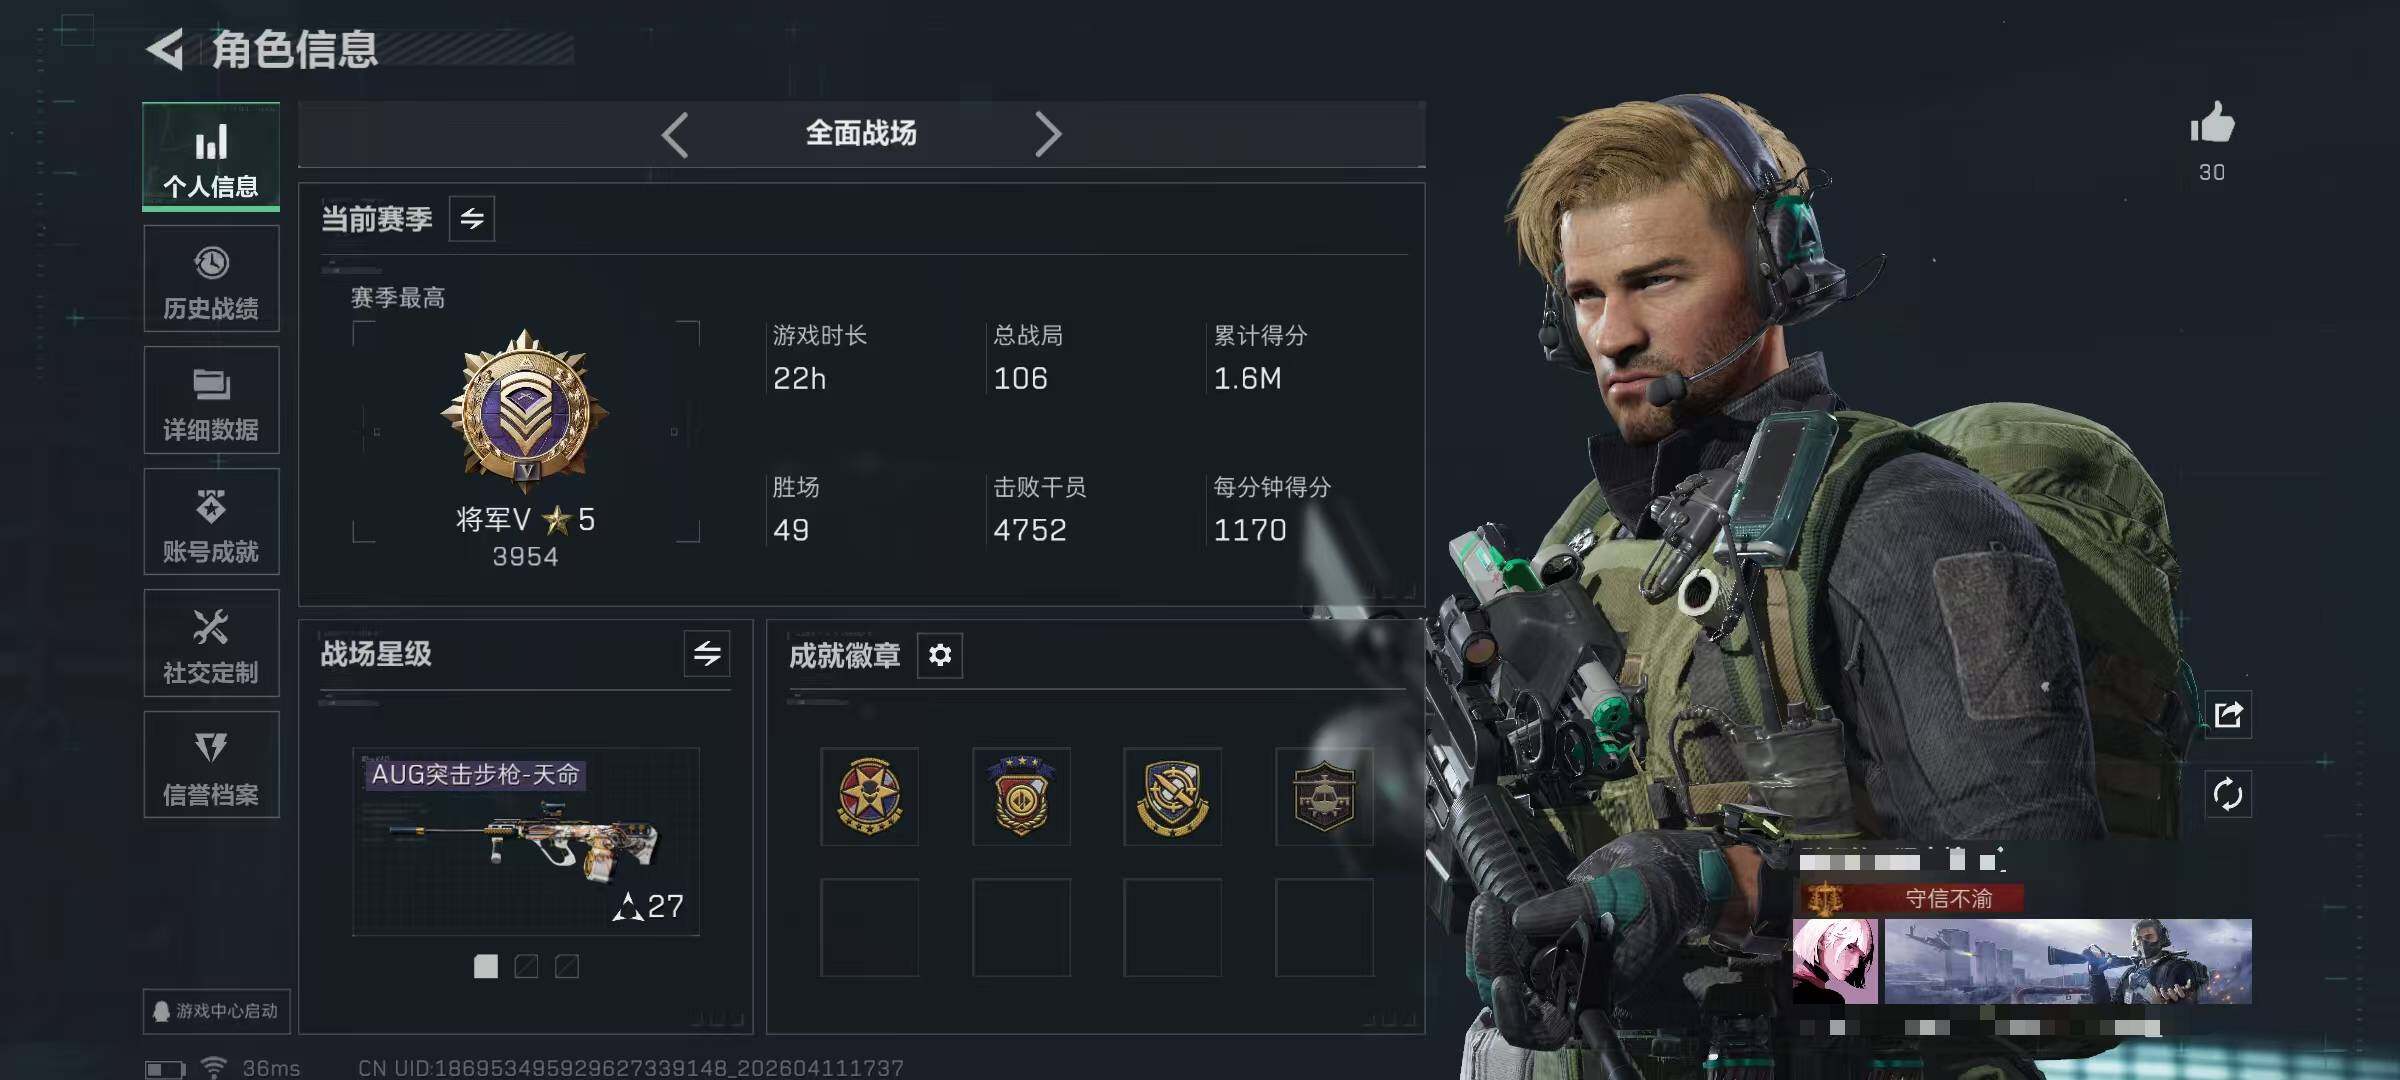This screenshot has height=1080, width=2400.
Task: Open the 成就徽章 gear settings
Action: tap(940, 655)
